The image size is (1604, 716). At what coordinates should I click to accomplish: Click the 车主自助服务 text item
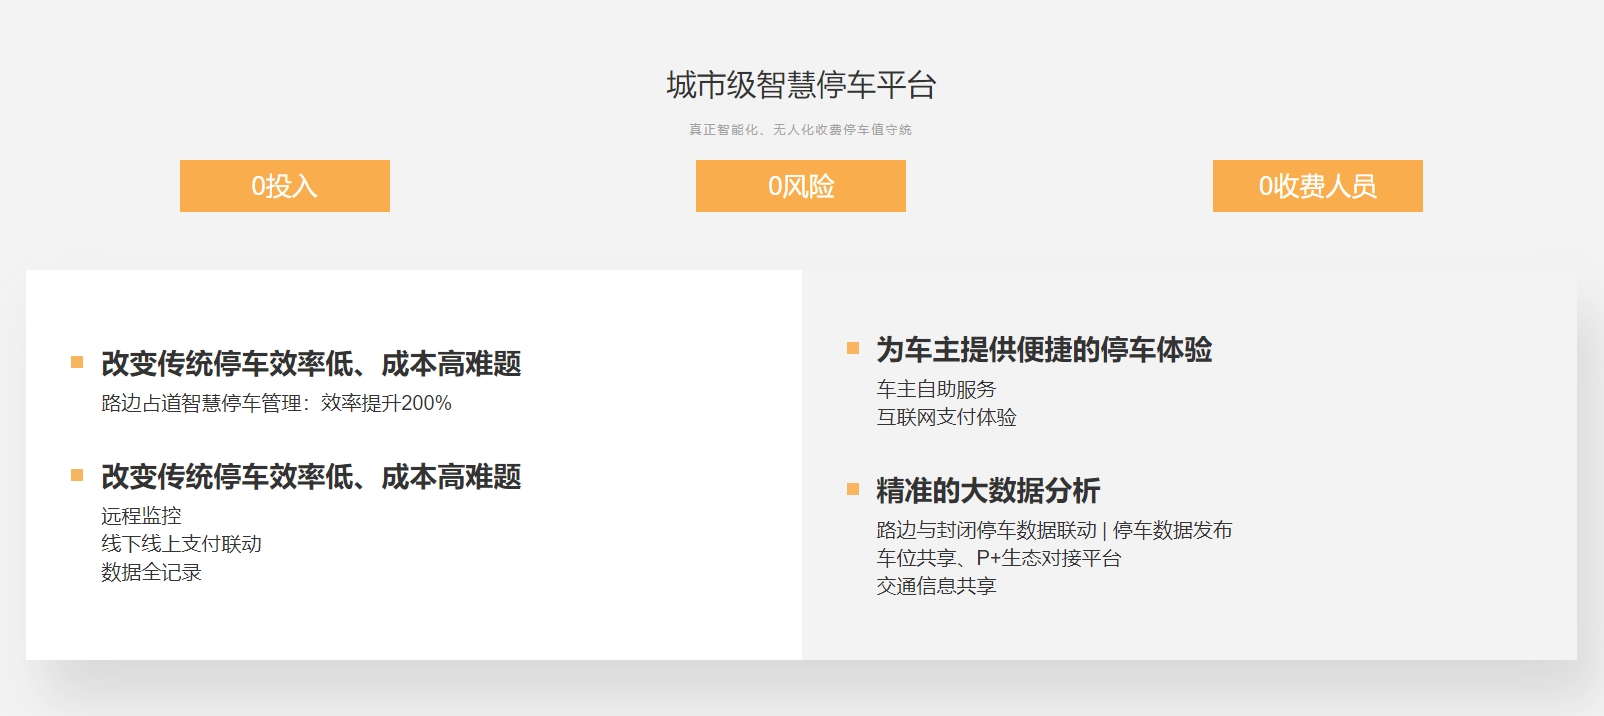point(936,389)
